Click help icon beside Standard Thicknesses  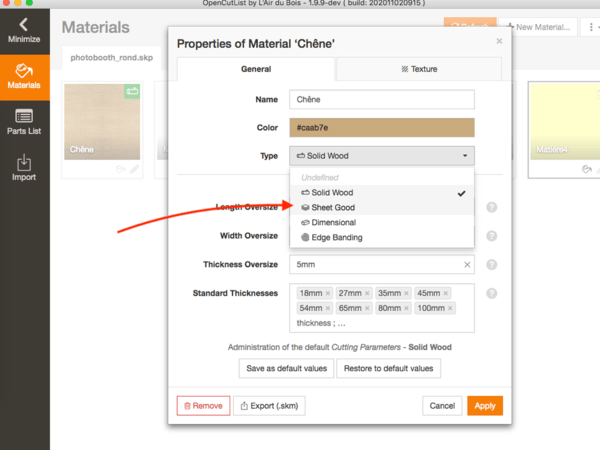coord(491,294)
